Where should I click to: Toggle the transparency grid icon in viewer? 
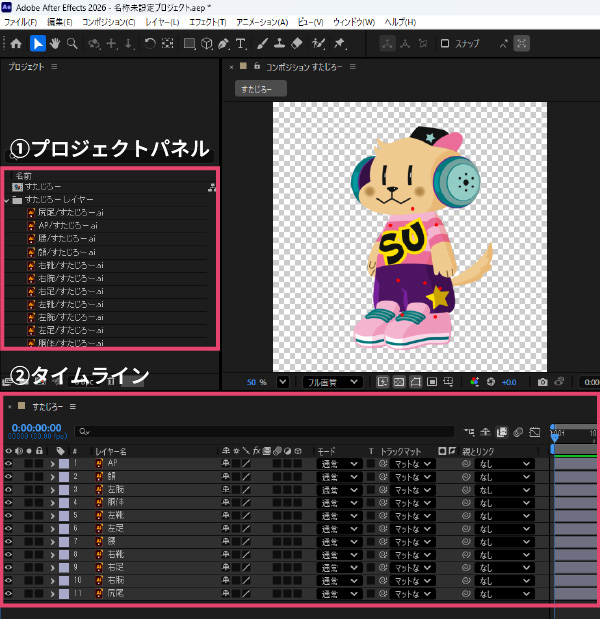[399, 382]
